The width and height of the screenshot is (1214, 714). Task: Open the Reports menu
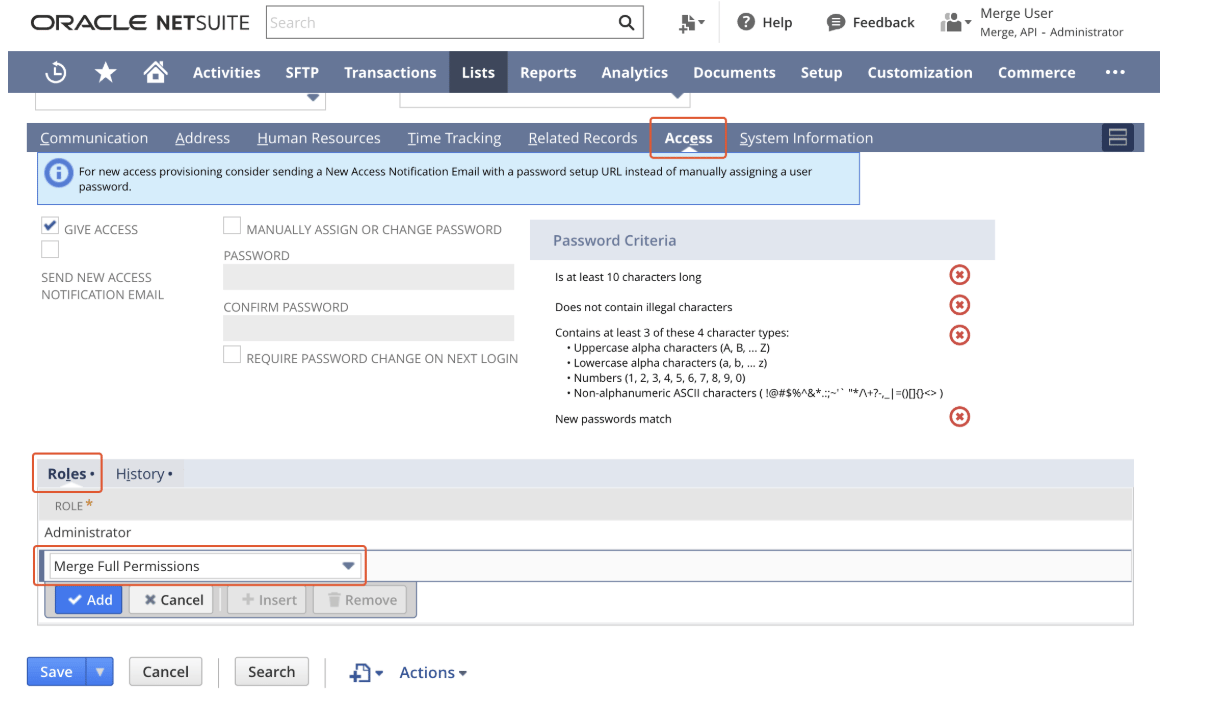[548, 72]
